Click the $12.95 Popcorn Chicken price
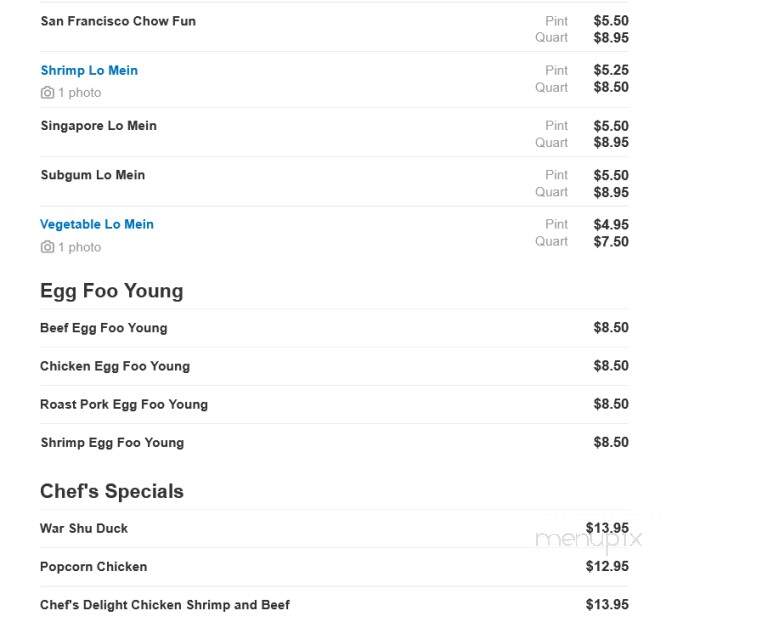Image resolution: width=768 pixels, height=622 pixels. pyautogui.click(x=607, y=567)
